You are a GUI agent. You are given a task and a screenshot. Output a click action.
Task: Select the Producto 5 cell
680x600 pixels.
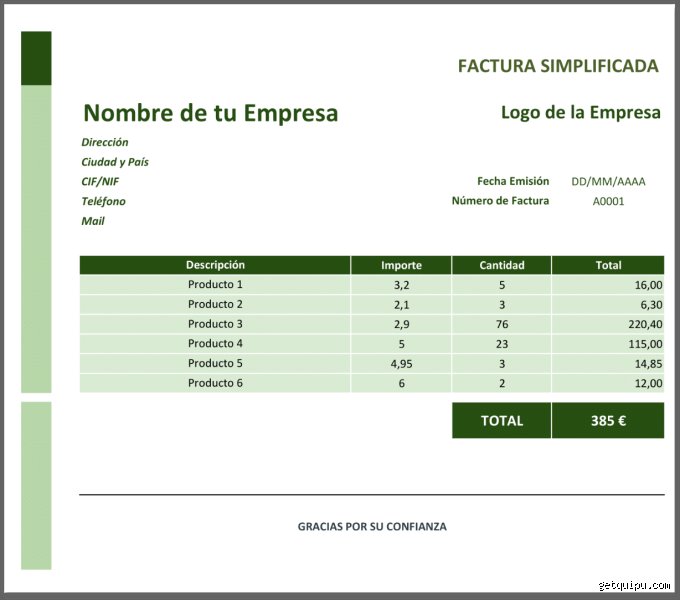215,363
